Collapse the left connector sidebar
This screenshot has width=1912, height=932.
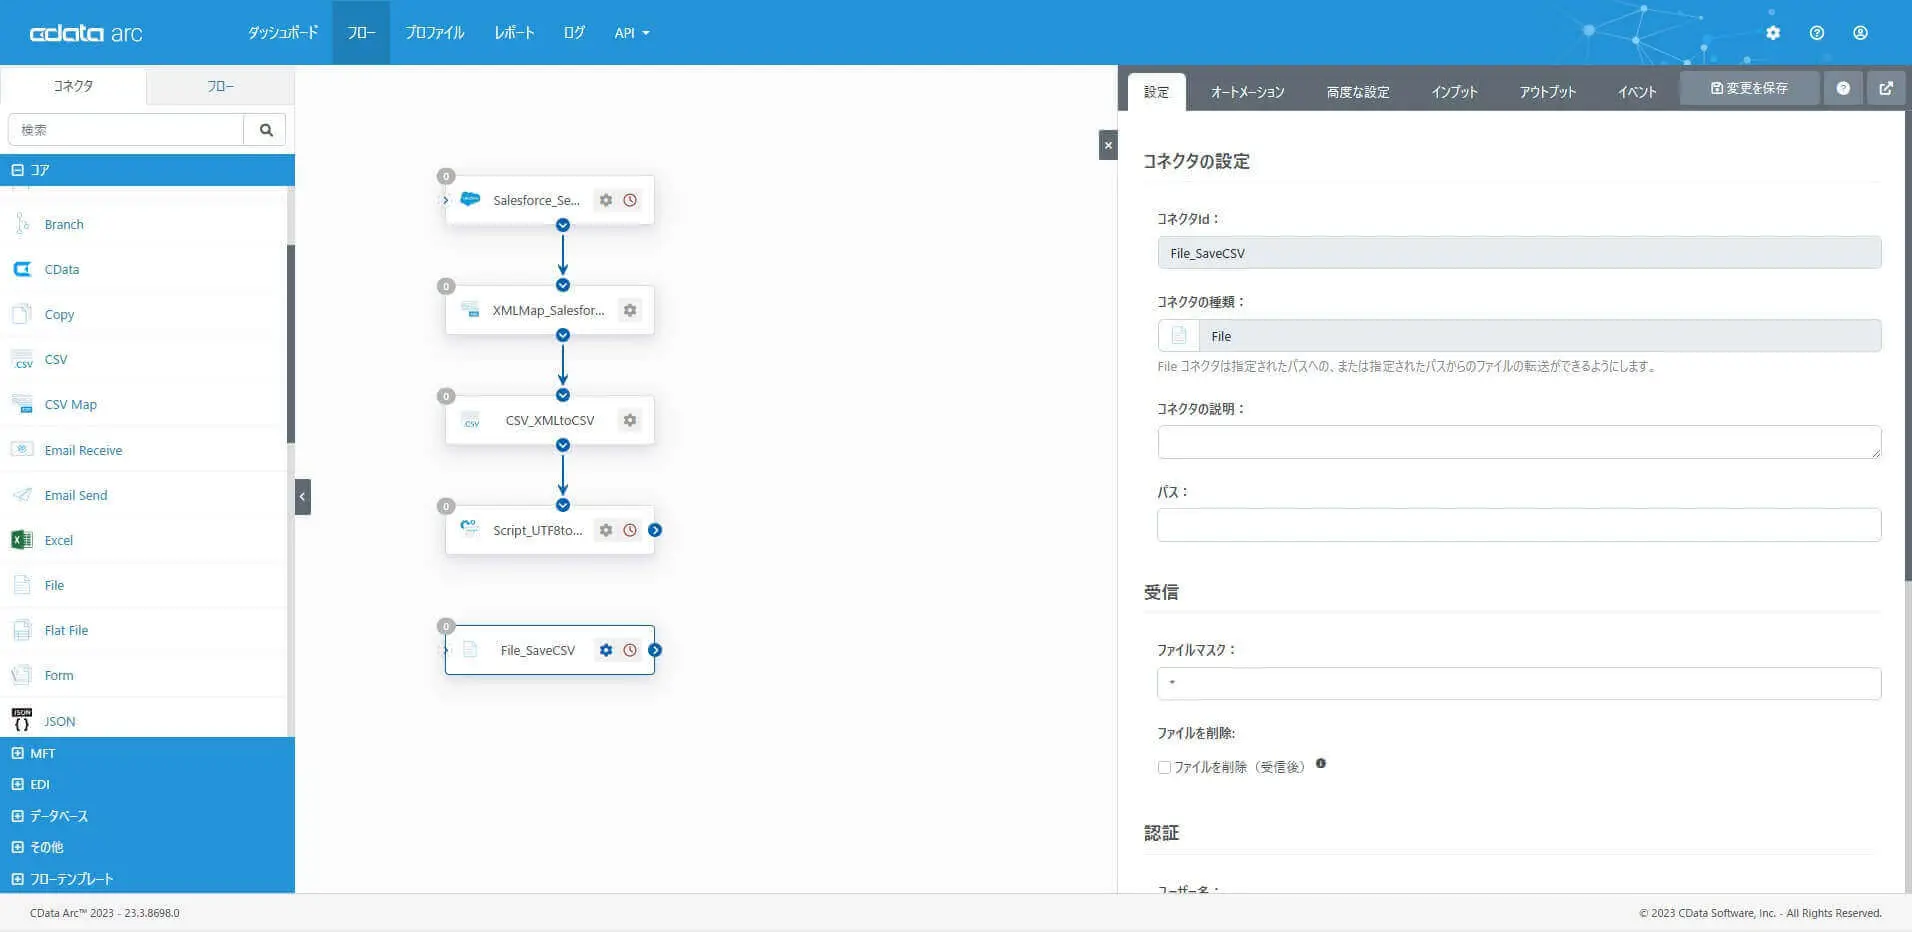tap(303, 497)
